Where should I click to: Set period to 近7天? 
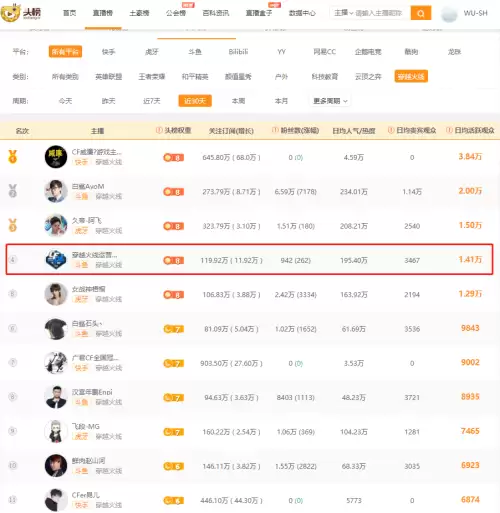click(152, 101)
